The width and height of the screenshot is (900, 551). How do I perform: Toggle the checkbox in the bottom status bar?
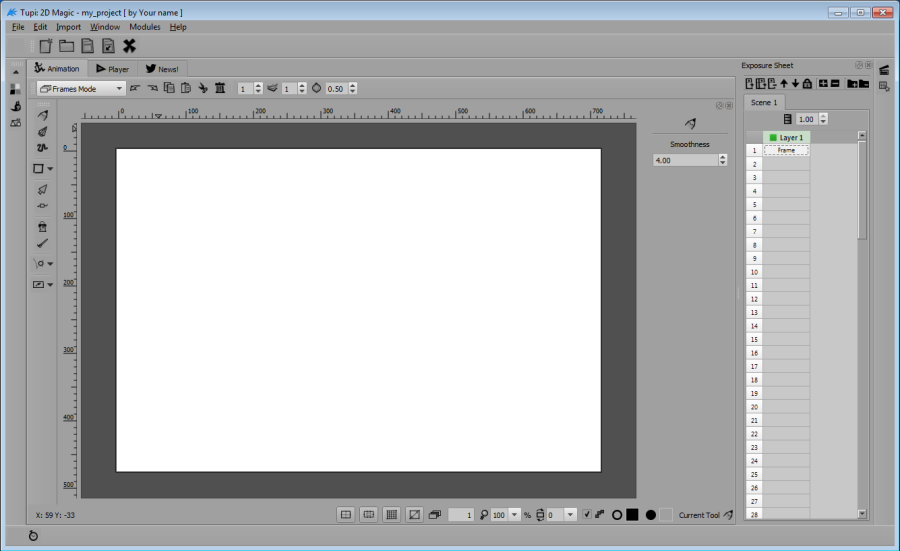tap(587, 514)
